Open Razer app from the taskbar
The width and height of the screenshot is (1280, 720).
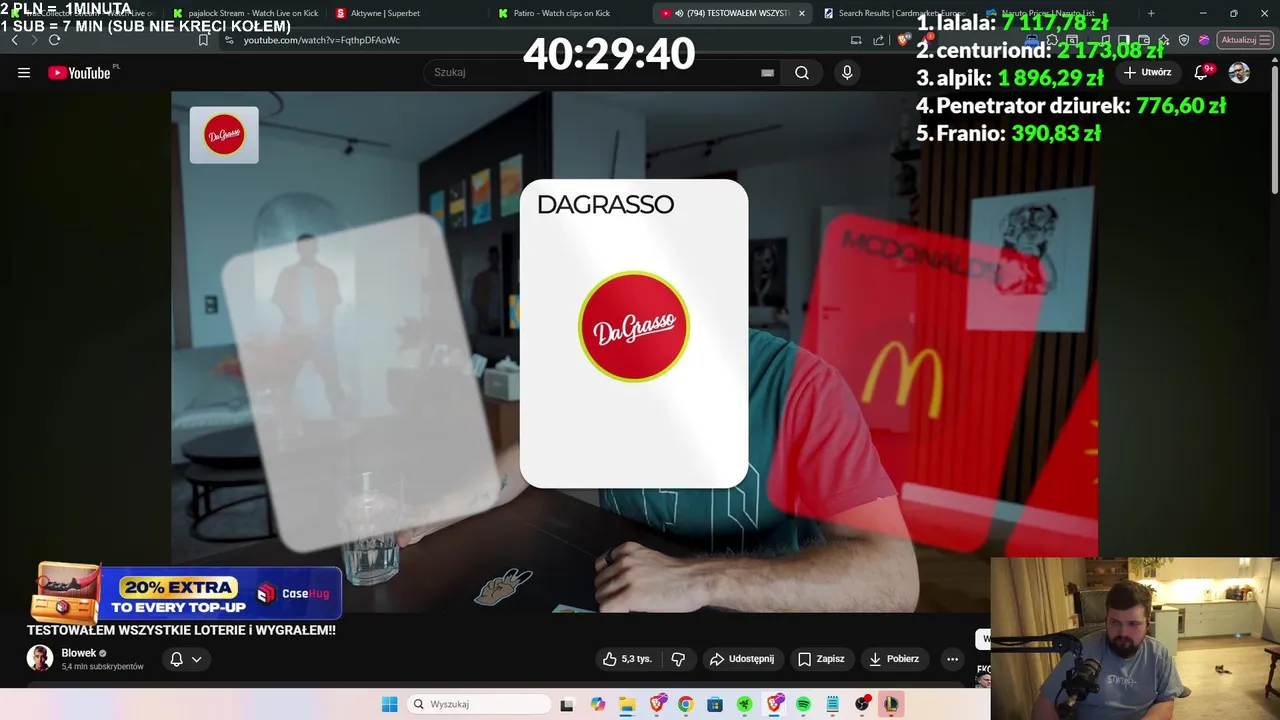744,704
